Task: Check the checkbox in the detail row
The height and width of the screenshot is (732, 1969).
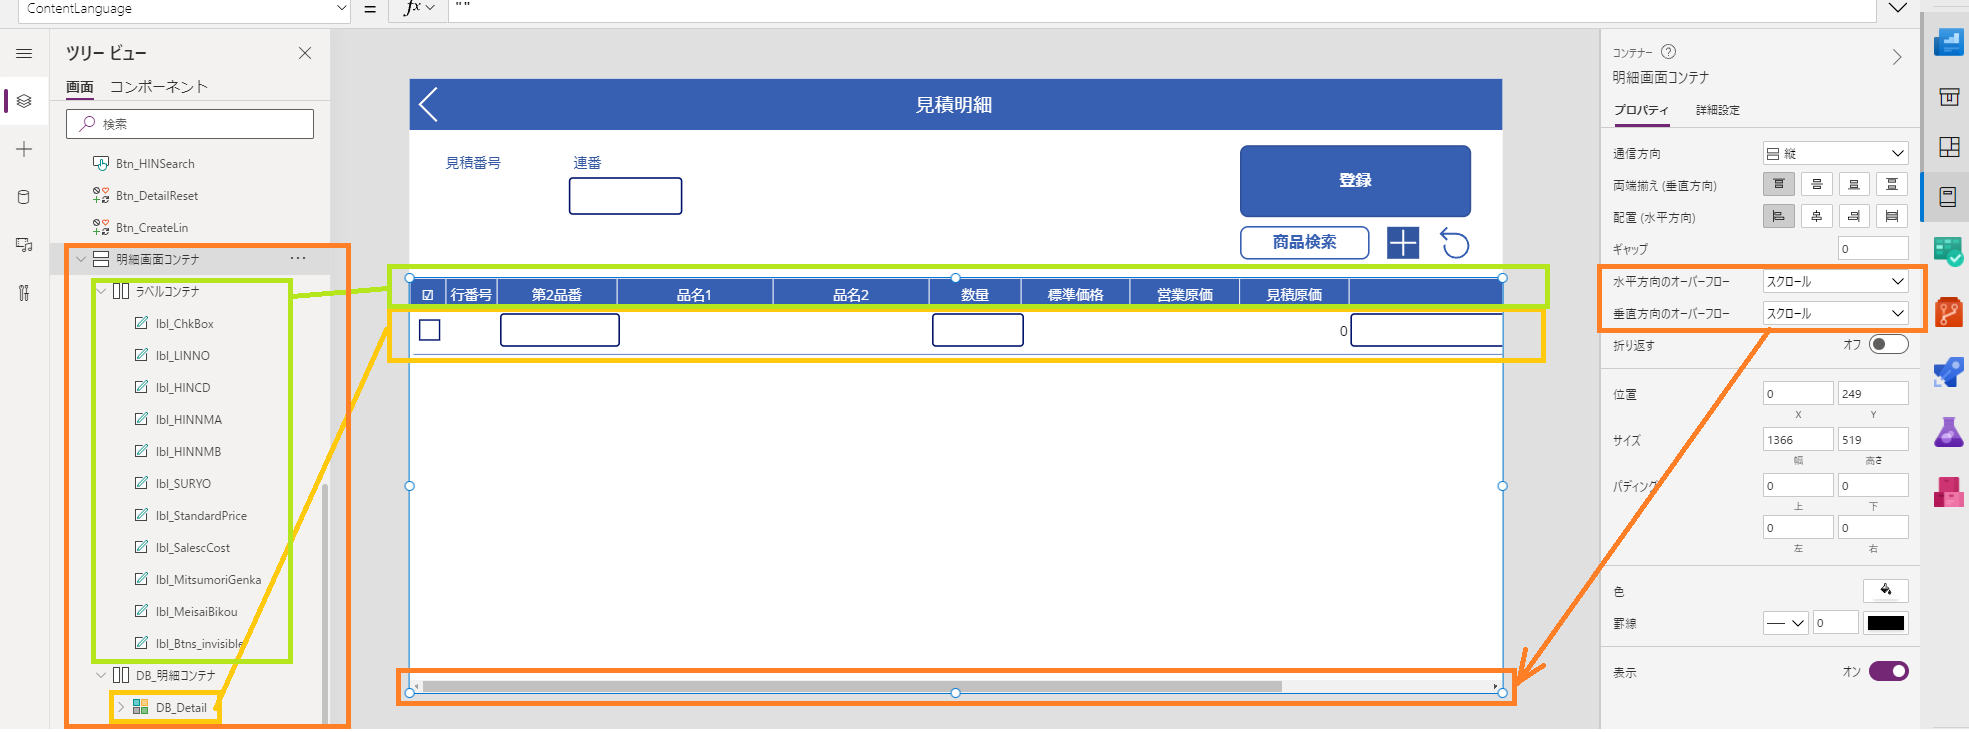Action: (x=430, y=330)
